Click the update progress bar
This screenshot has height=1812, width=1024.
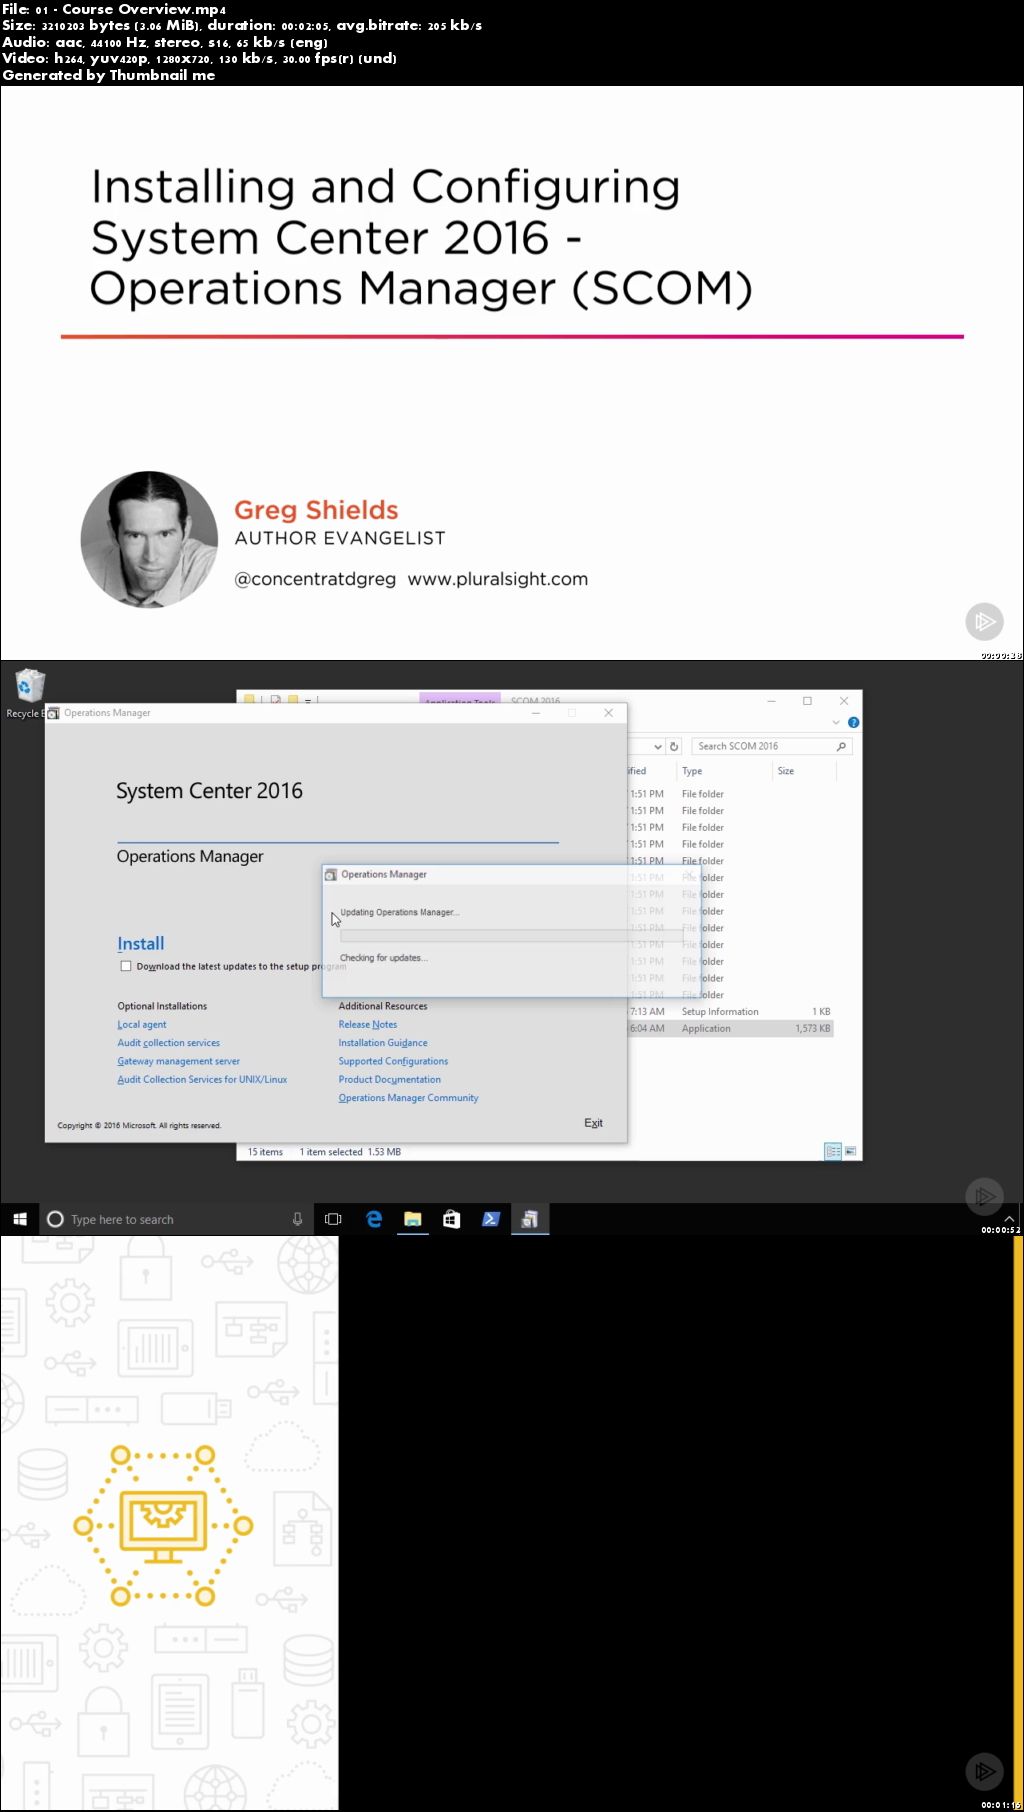pos(512,936)
